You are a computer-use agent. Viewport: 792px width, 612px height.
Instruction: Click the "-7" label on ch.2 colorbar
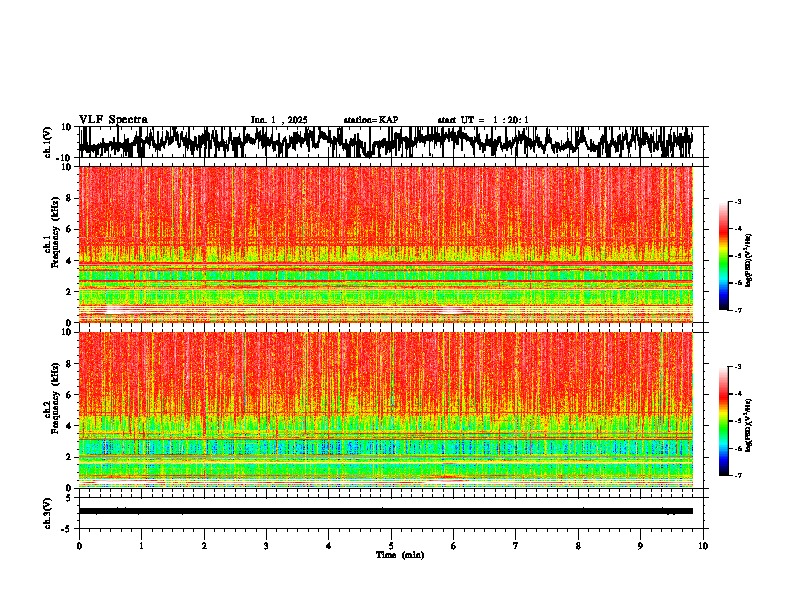[738, 475]
